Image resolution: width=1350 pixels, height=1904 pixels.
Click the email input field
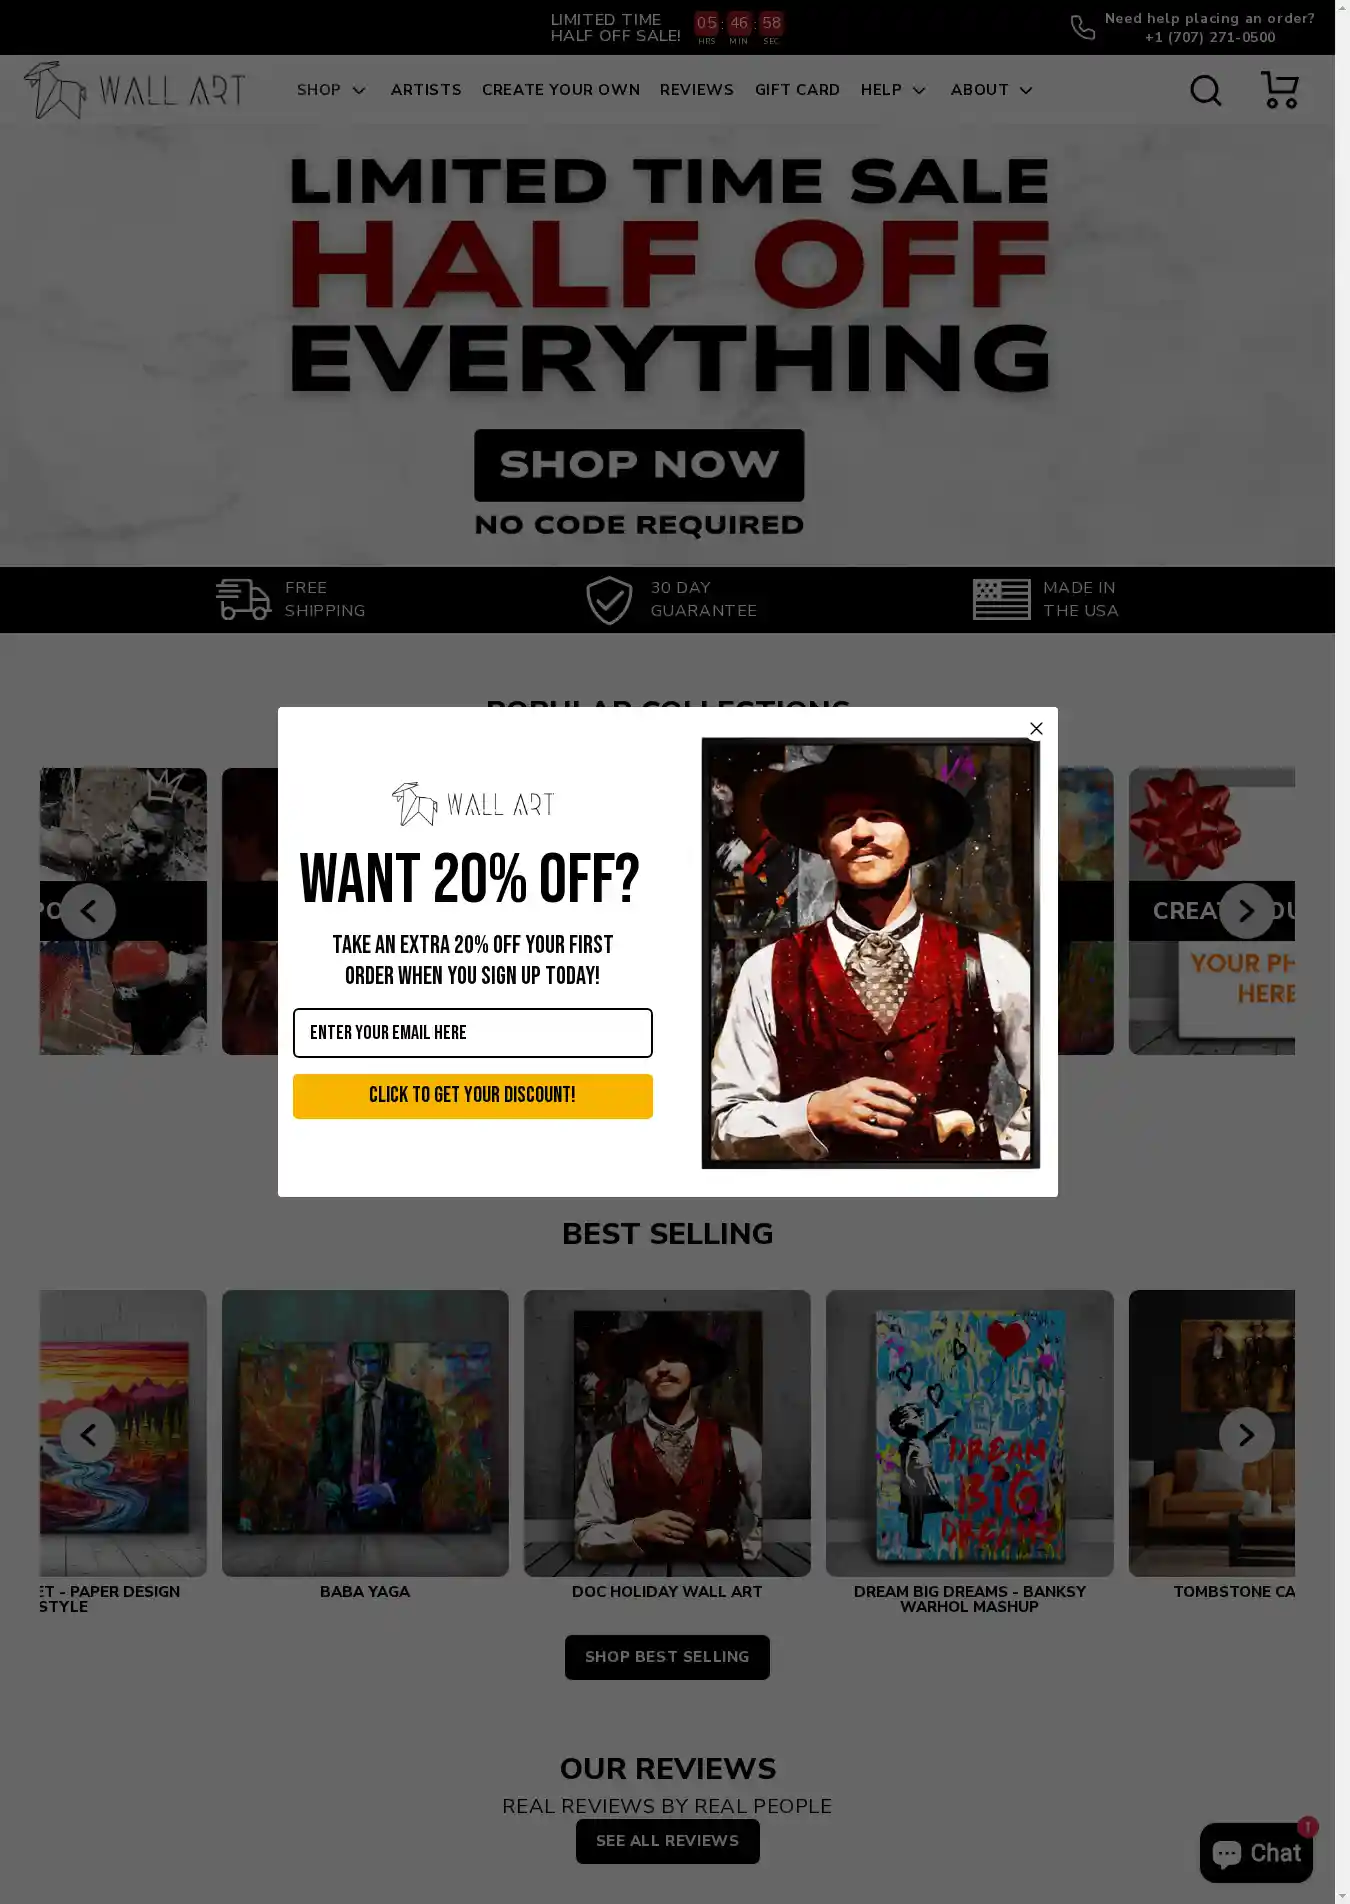(472, 1033)
